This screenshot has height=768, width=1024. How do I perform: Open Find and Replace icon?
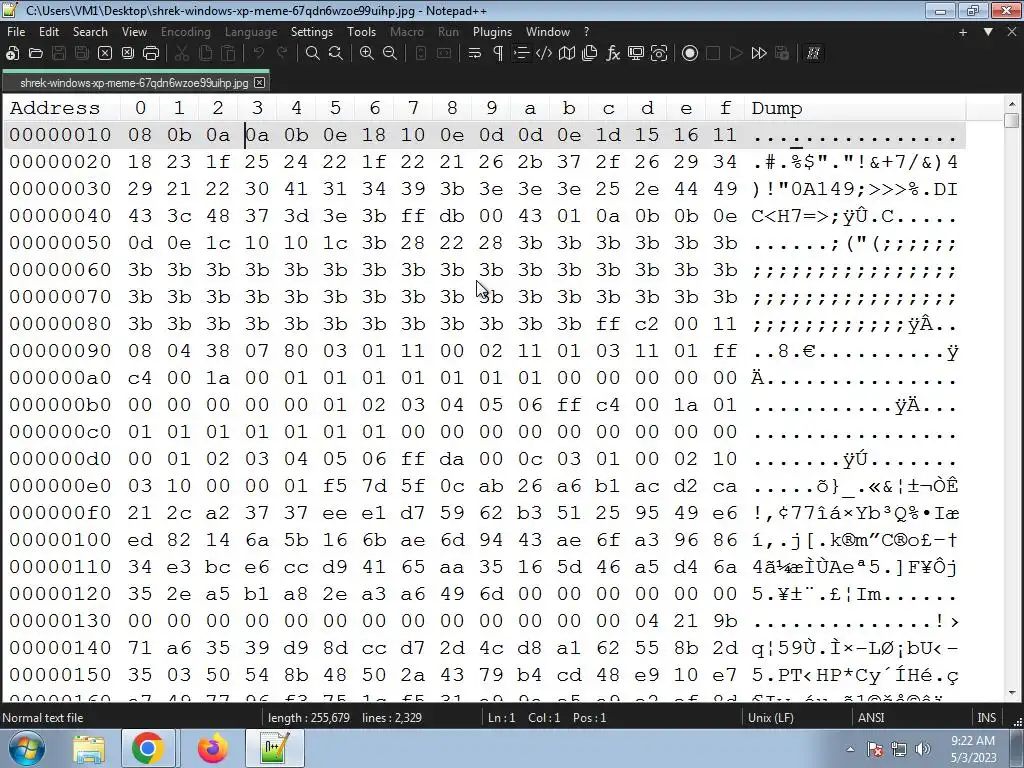[336, 54]
